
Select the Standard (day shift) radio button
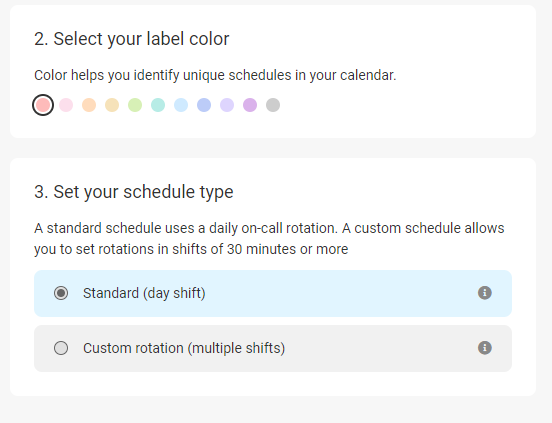point(61,293)
